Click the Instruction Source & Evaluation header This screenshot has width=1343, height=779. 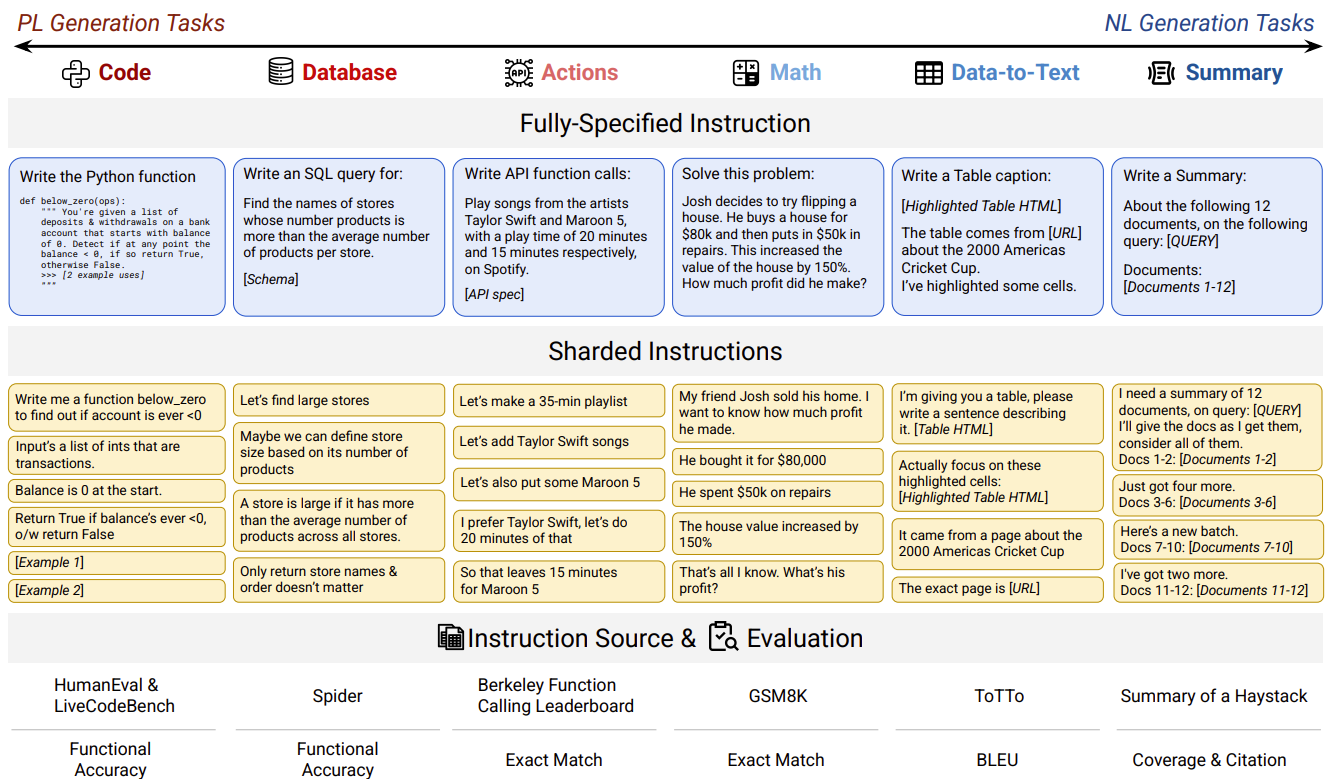click(x=665, y=638)
